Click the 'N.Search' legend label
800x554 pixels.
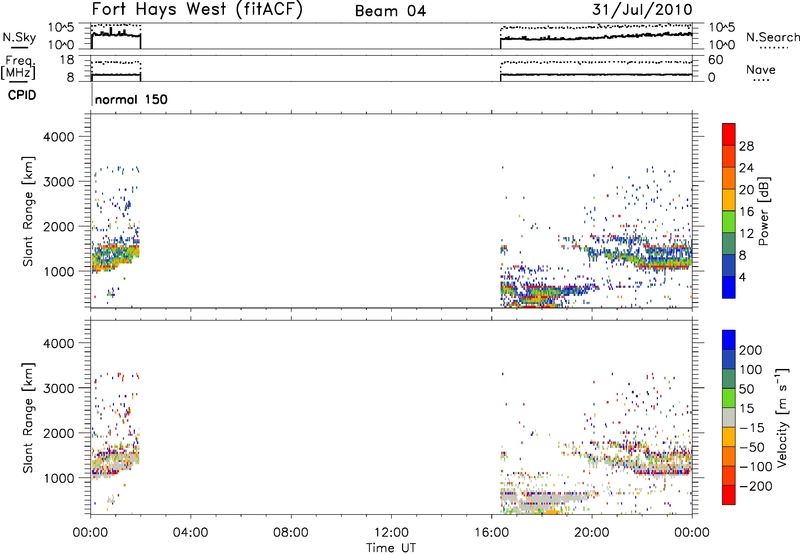(772, 37)
